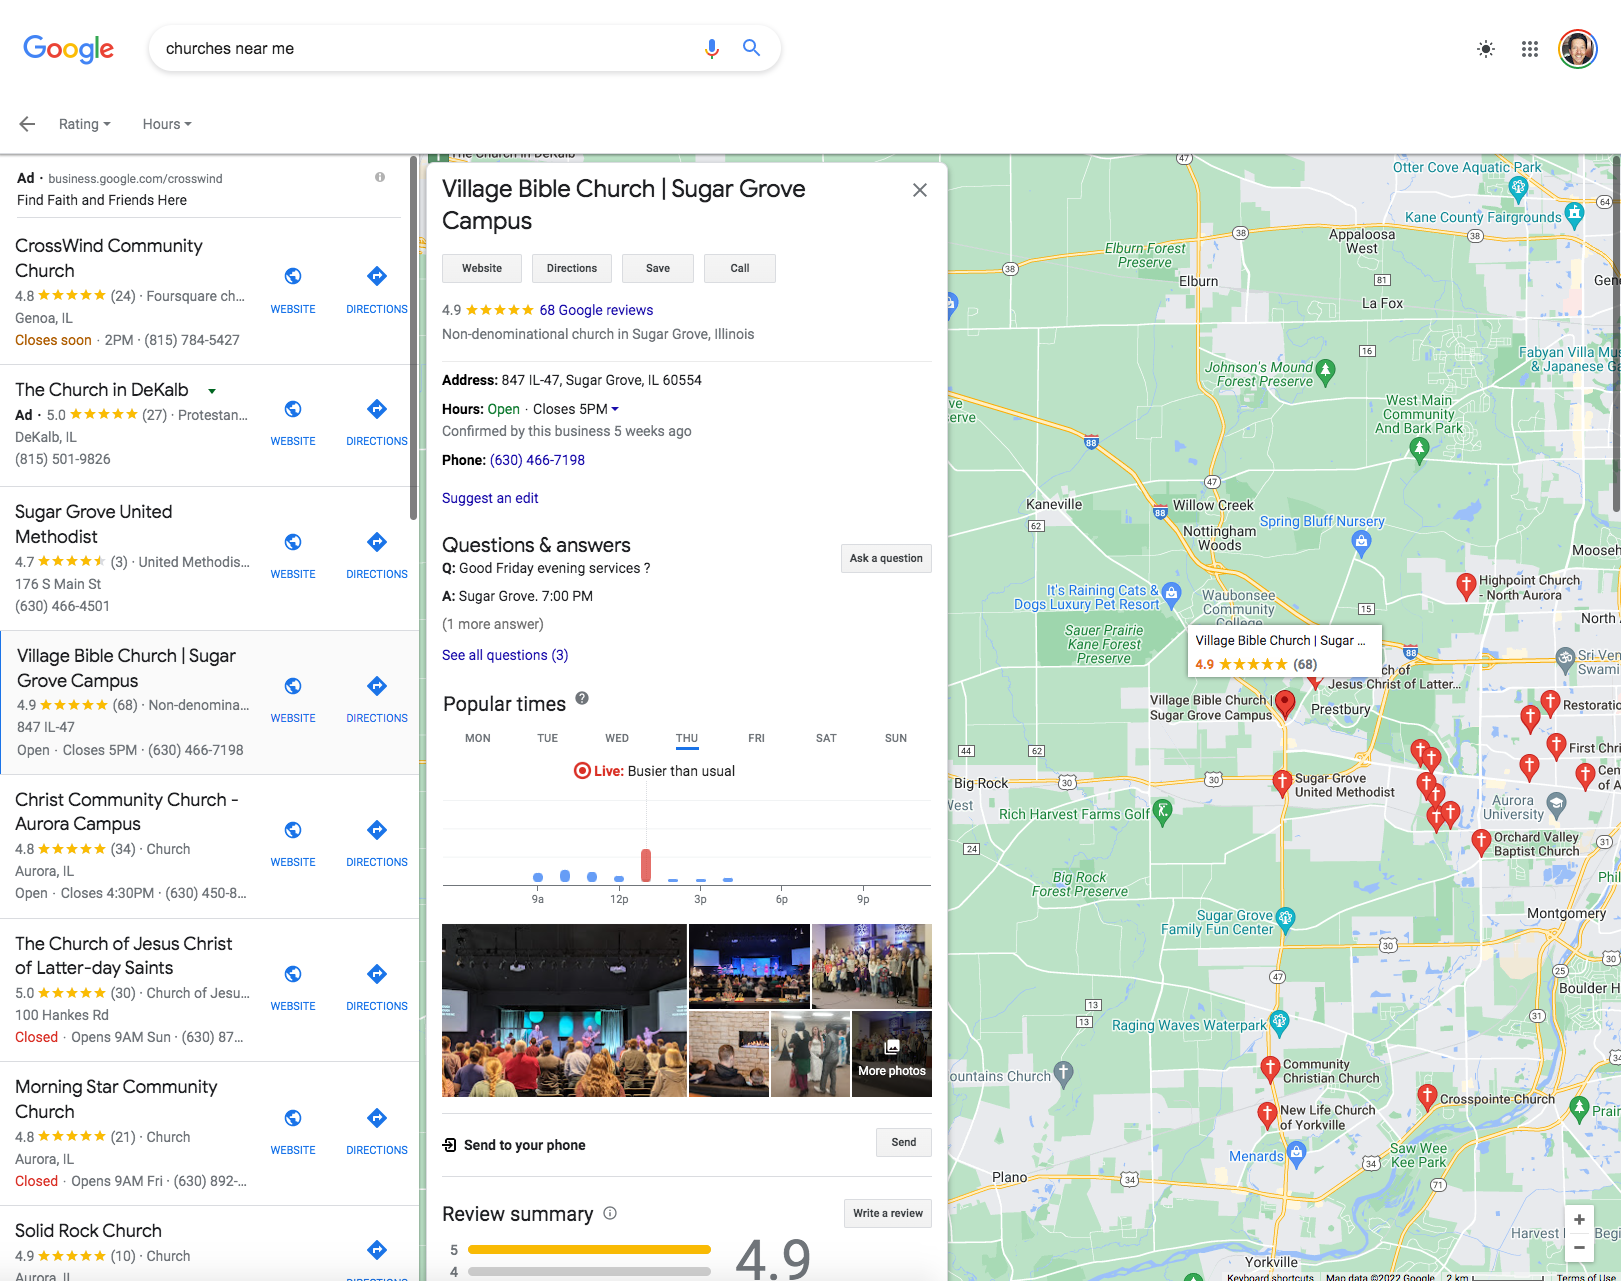
Task: Open More photos thumbnail
Action: 892,1054
